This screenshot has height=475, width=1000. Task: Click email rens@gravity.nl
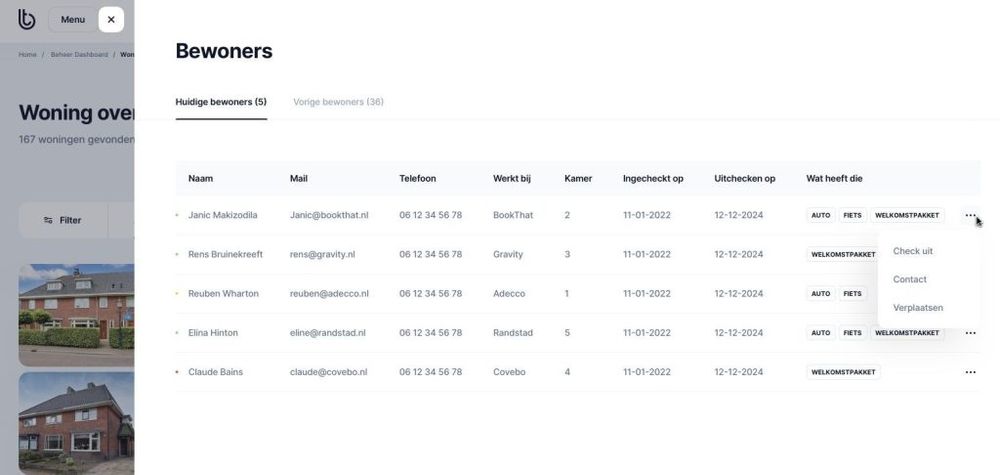click(322, 254)
